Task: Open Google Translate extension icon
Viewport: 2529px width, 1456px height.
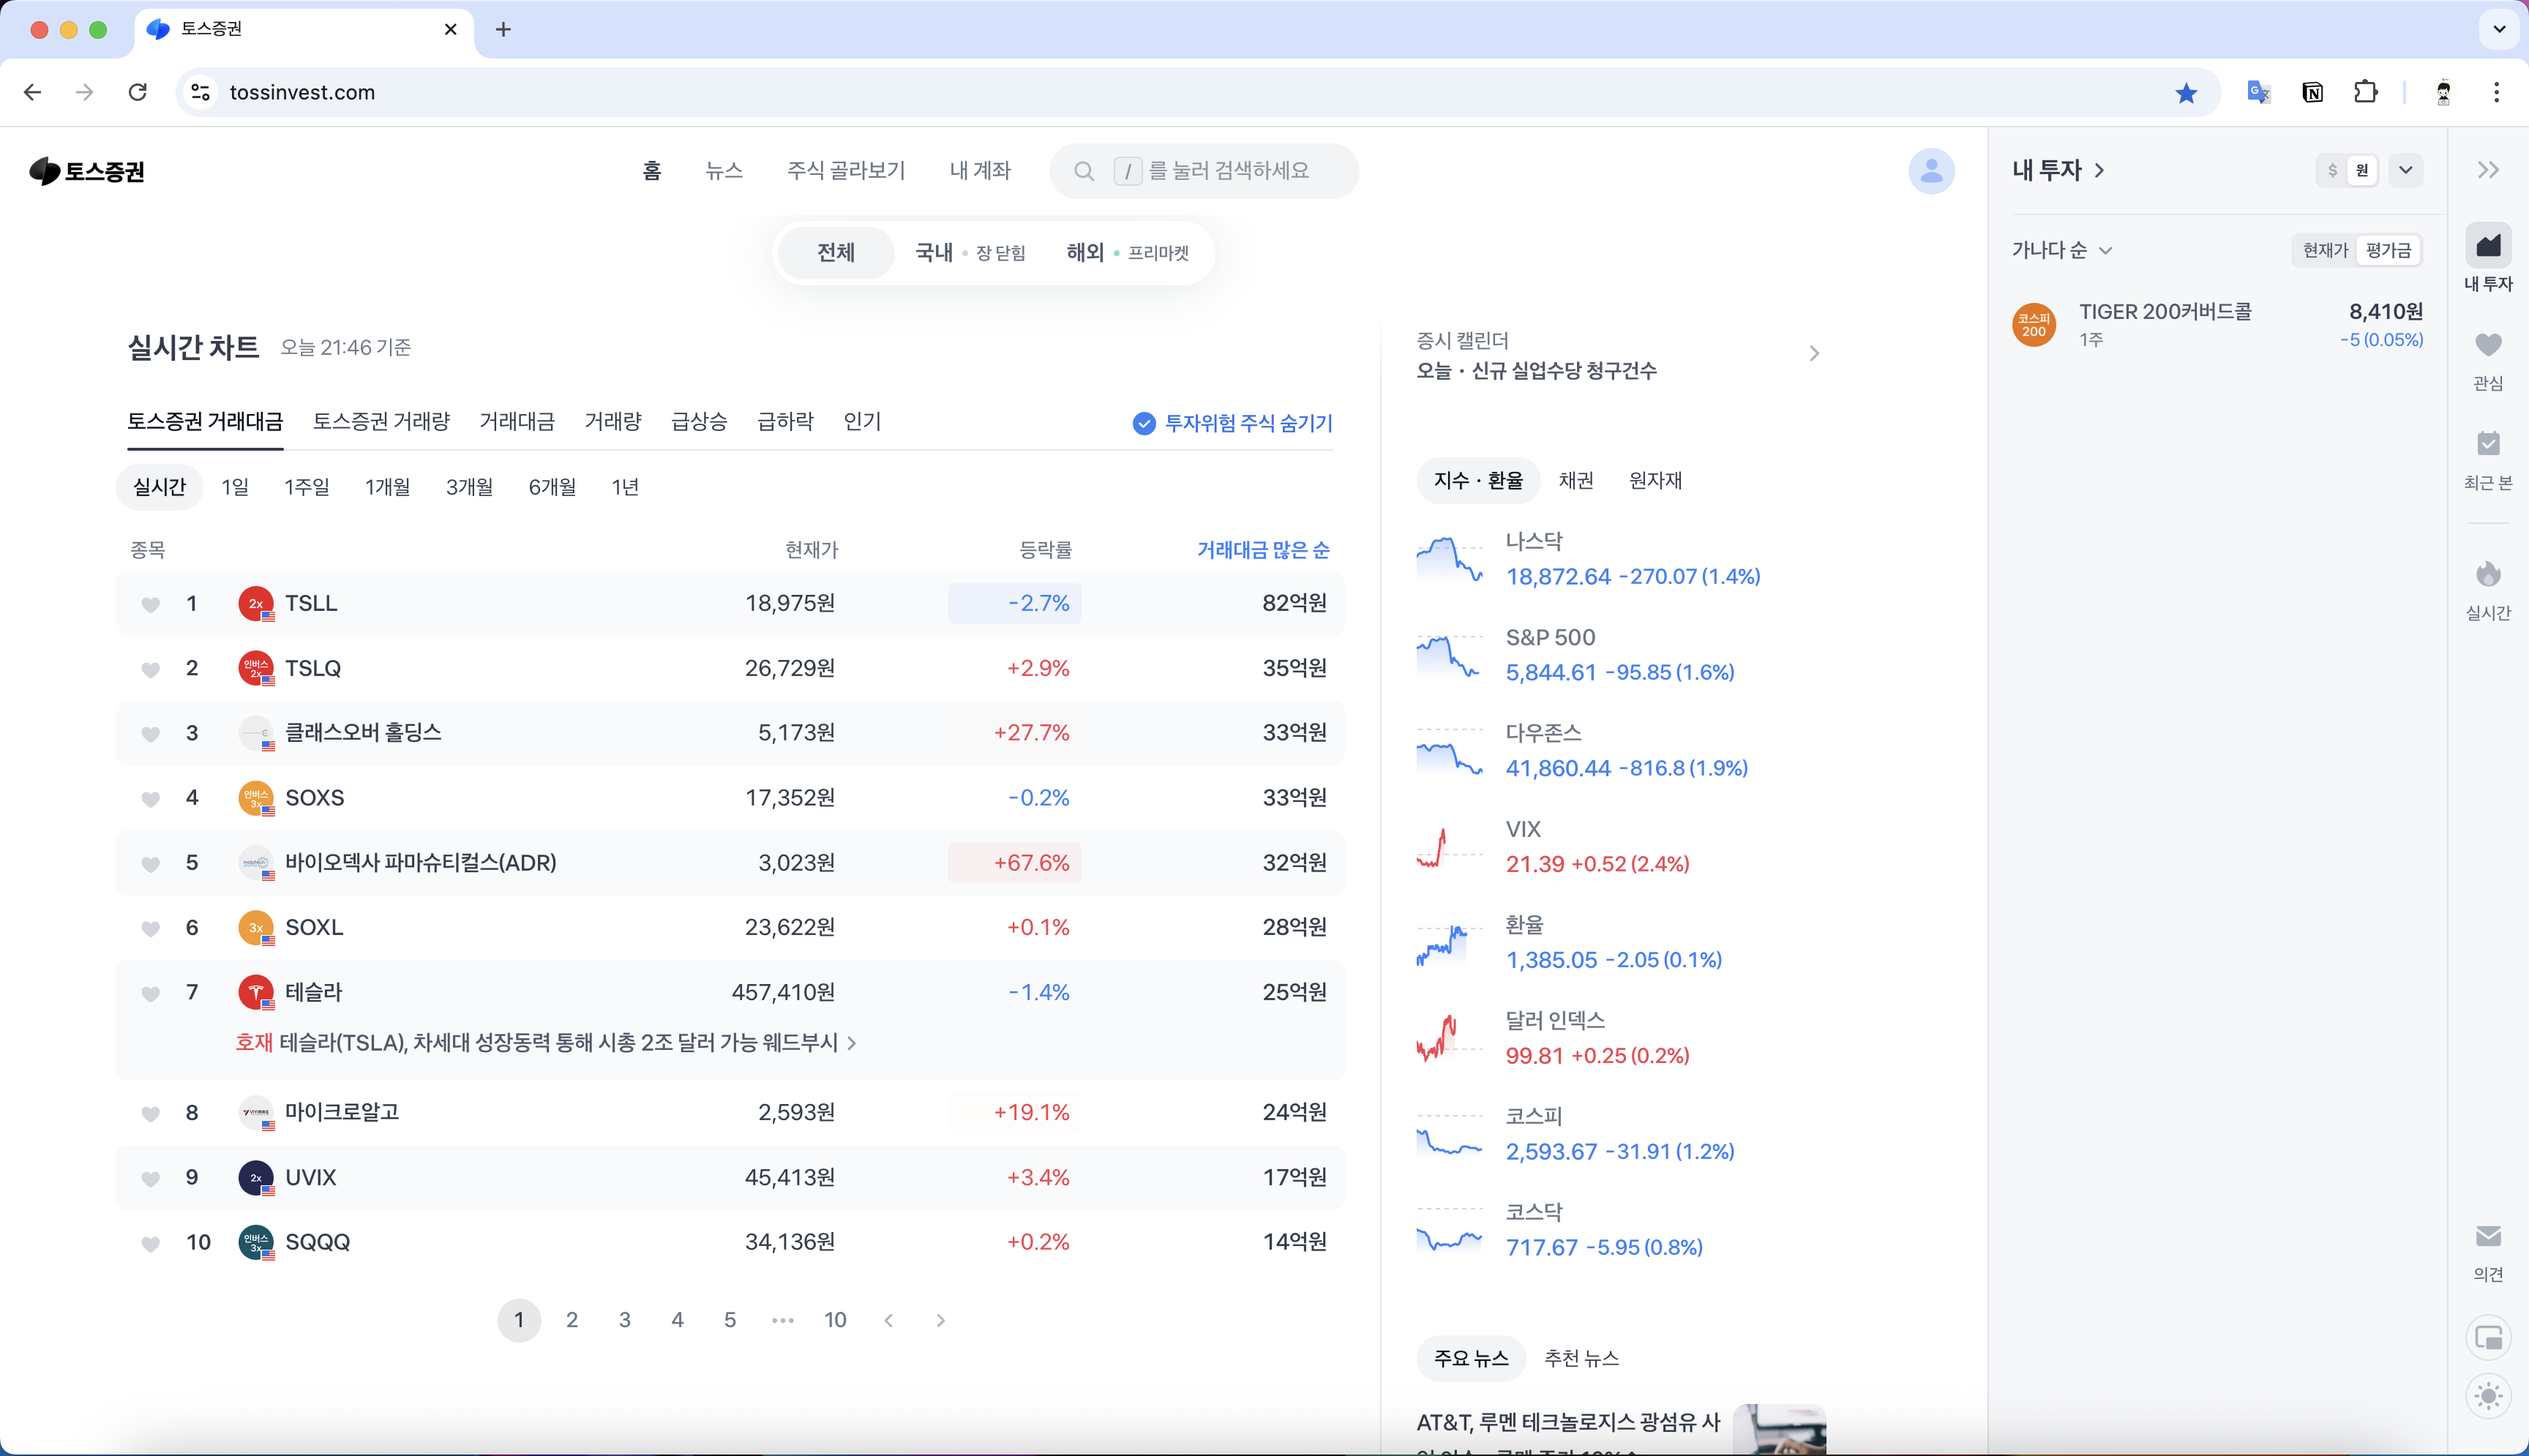Action: [x=2258, y=93]
